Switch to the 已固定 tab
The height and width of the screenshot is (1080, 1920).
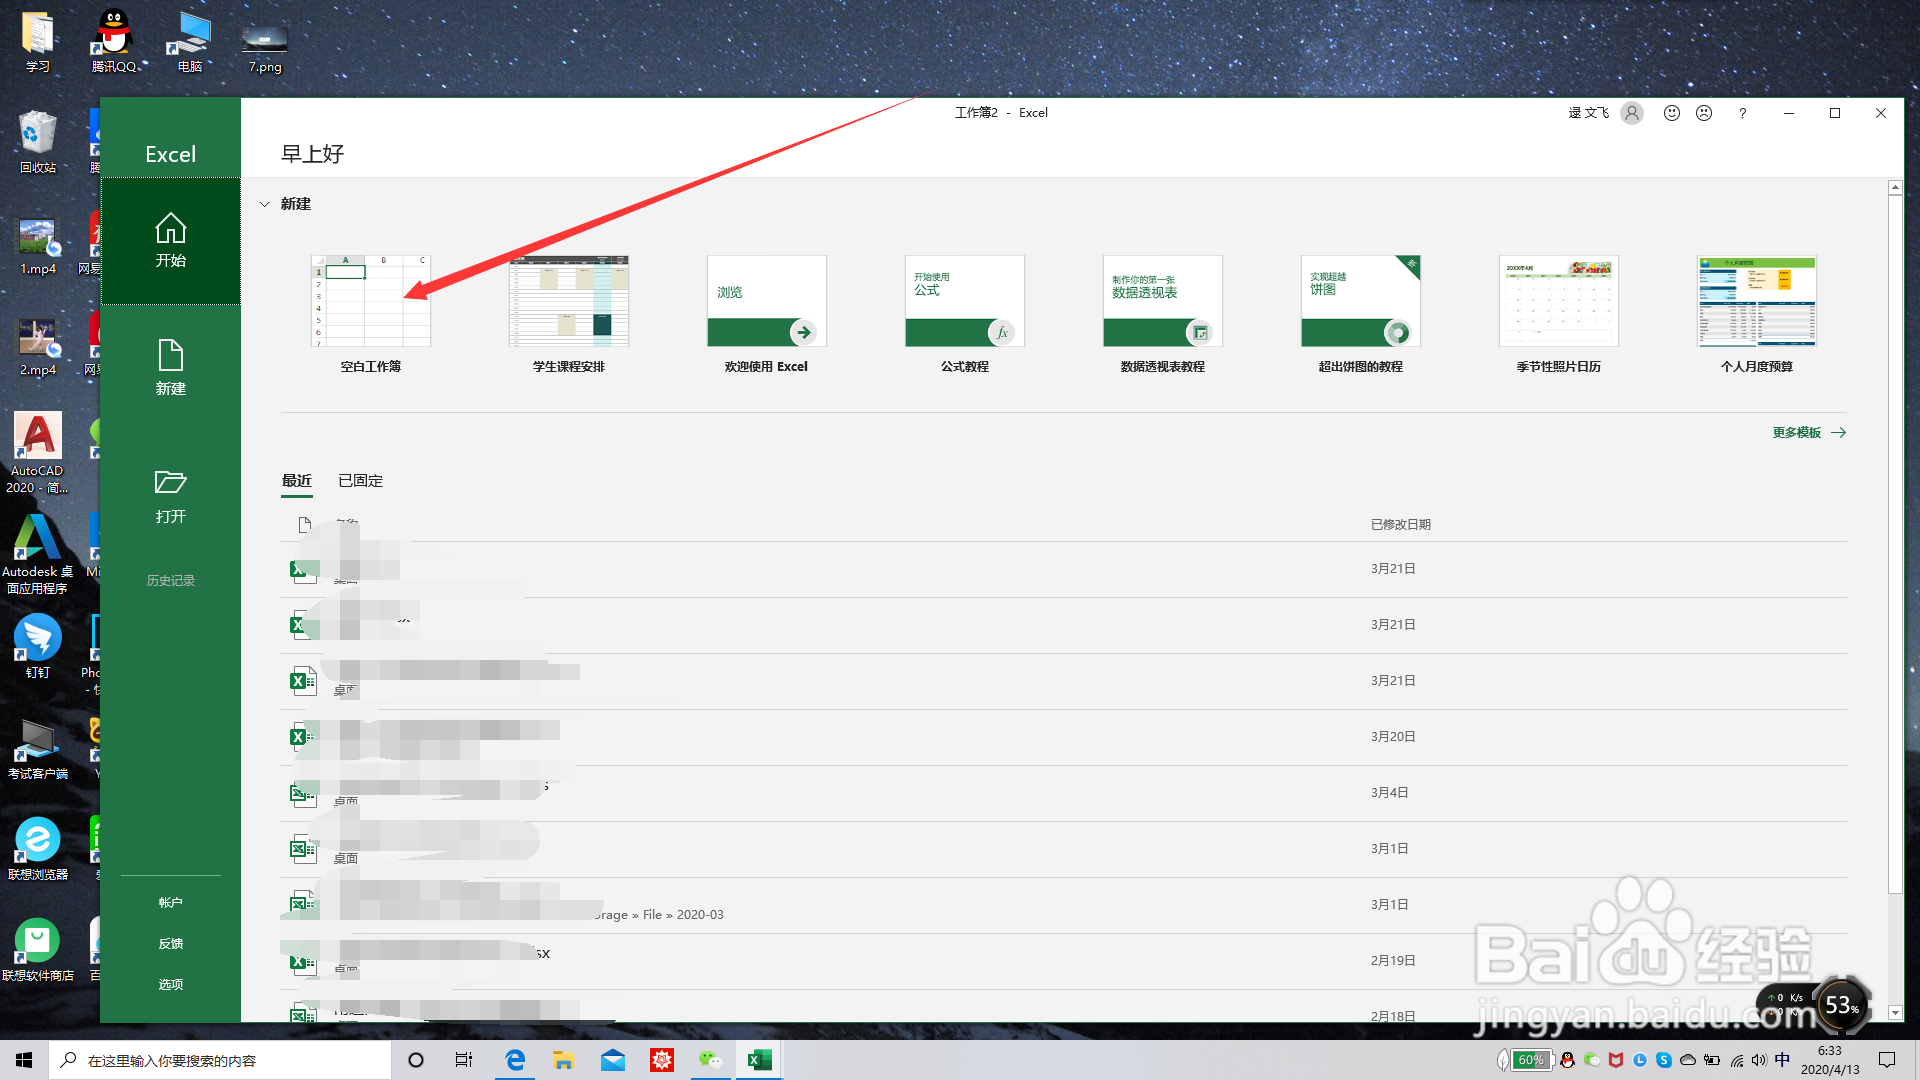360,481
